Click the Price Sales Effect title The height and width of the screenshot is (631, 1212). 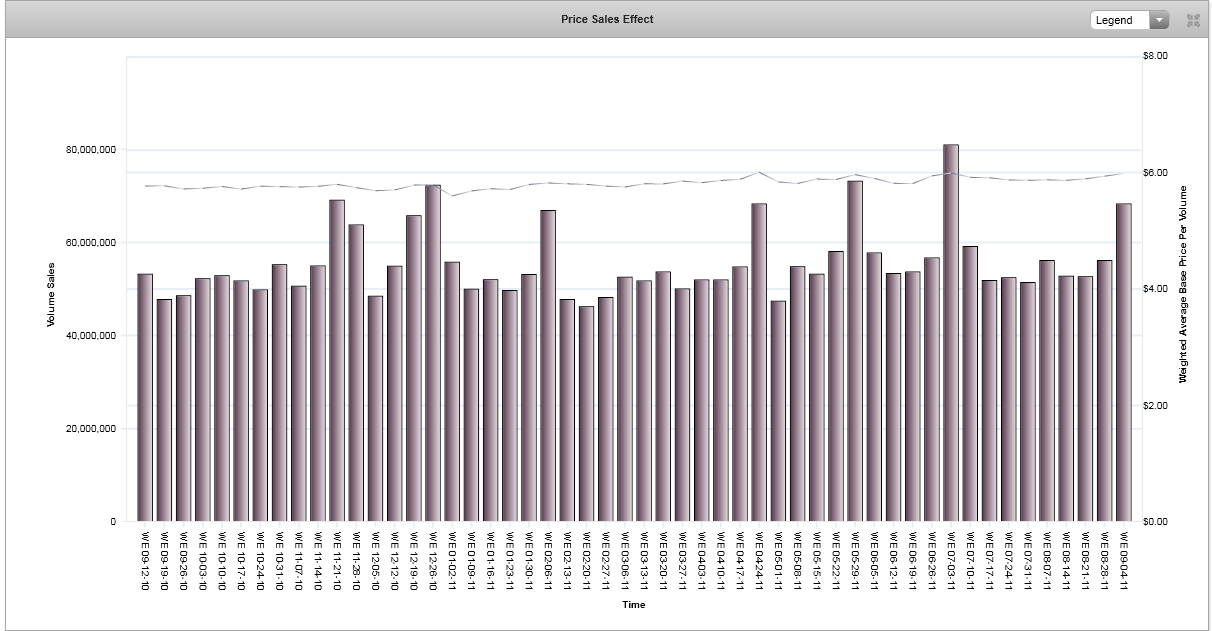point(607,19)
